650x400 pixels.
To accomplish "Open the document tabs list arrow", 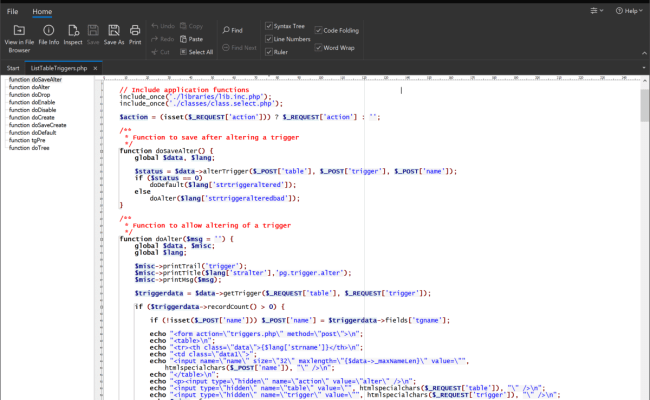I will point(644,68).
